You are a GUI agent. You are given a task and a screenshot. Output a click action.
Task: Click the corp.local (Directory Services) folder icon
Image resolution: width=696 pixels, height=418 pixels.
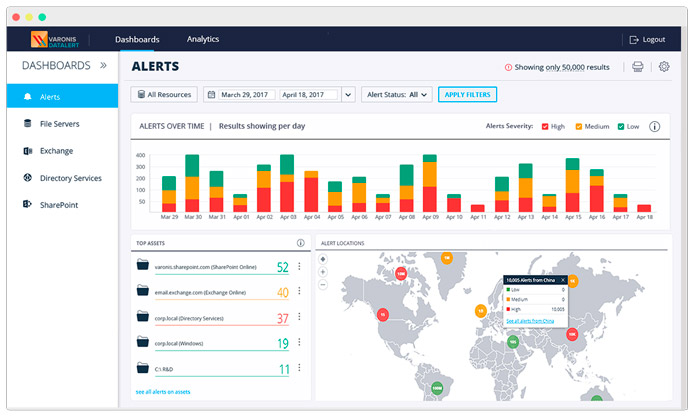click(x=142, y=316)
